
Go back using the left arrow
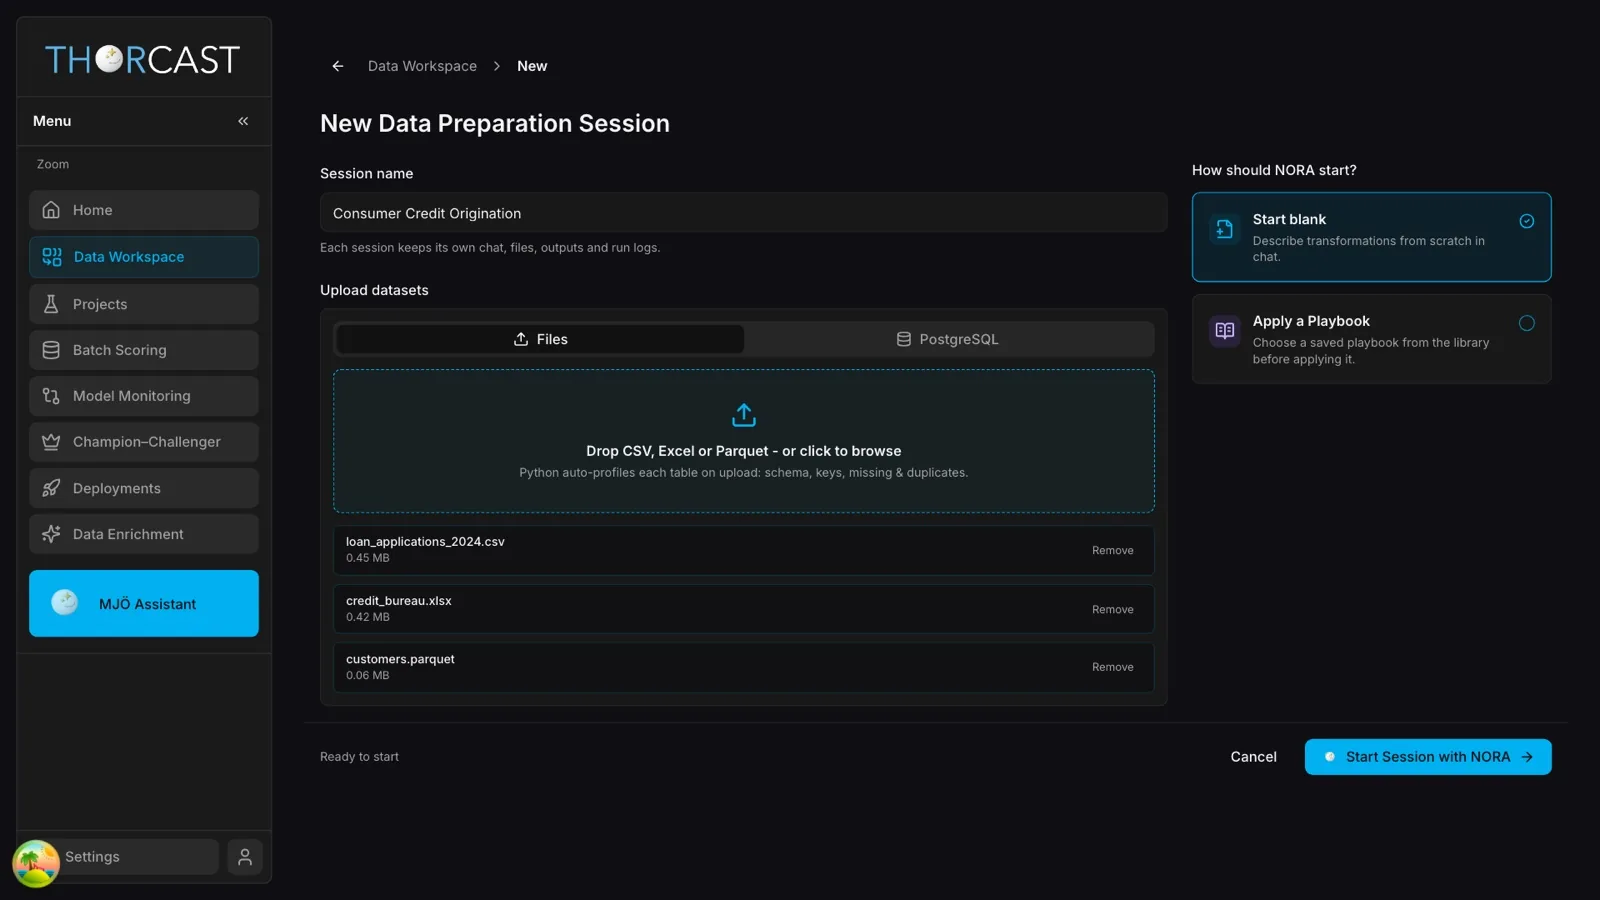[x=338, y=66]
